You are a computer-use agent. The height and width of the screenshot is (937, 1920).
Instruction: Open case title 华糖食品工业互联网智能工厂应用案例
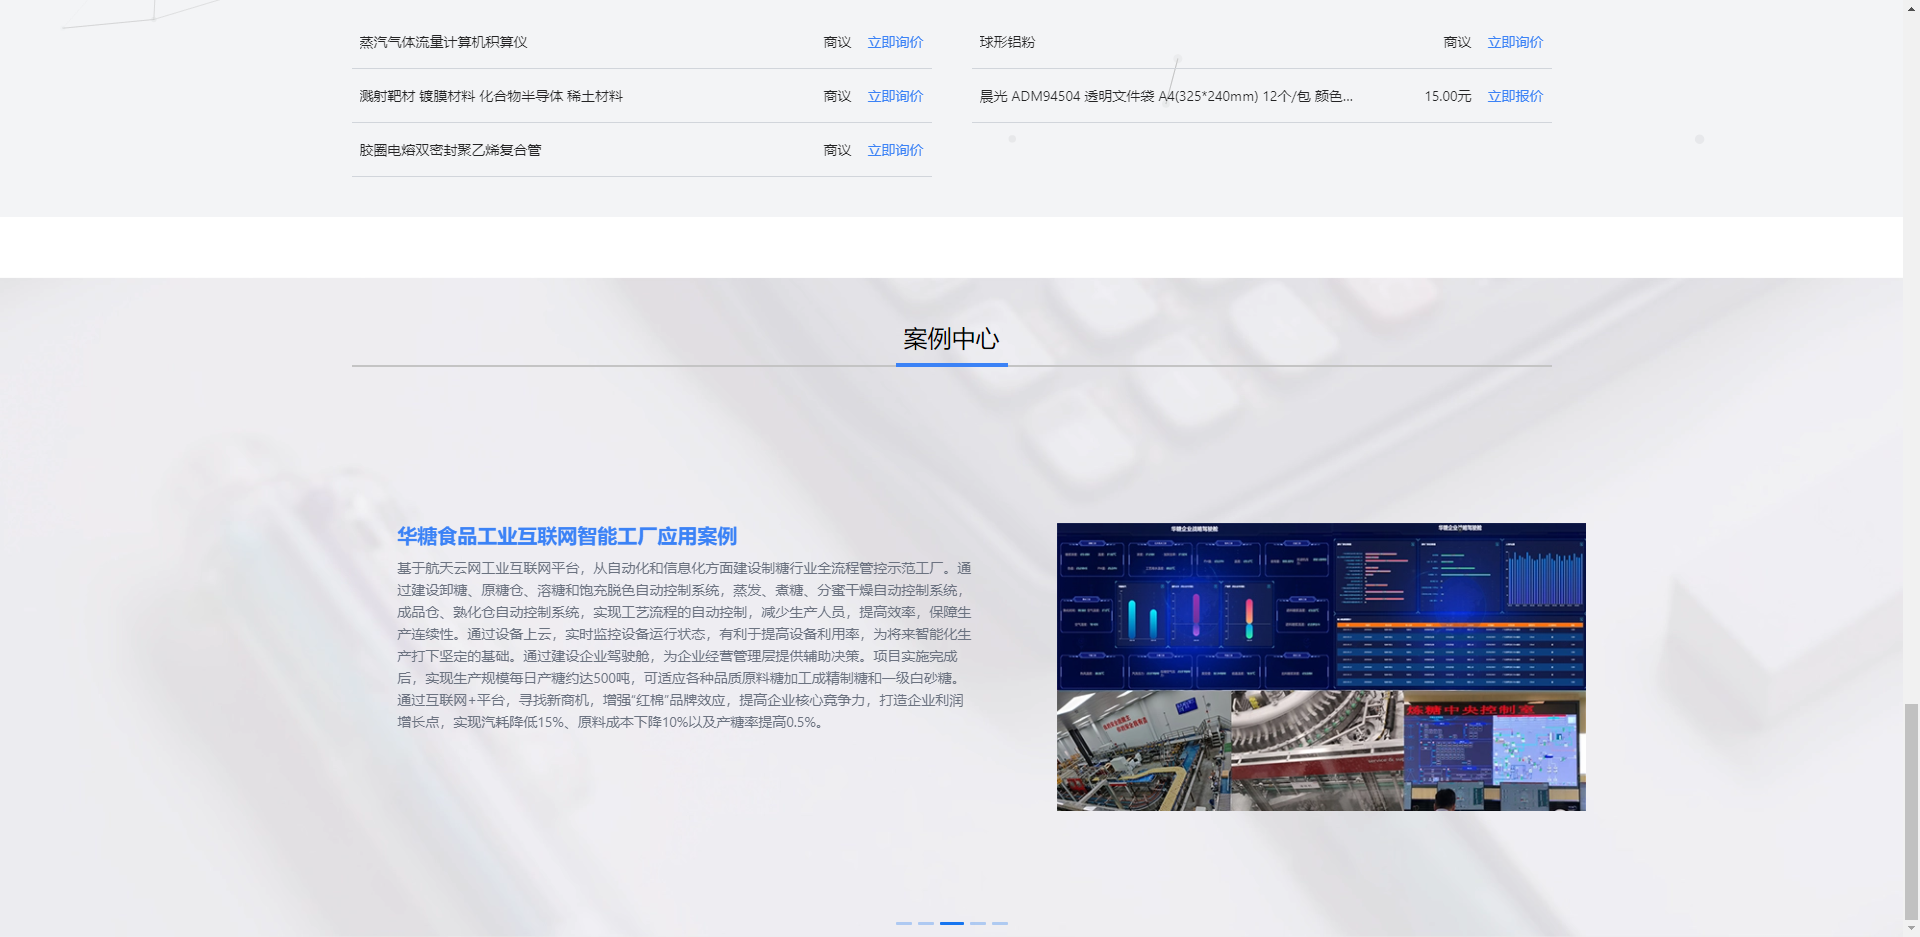(x=567, y=536)
